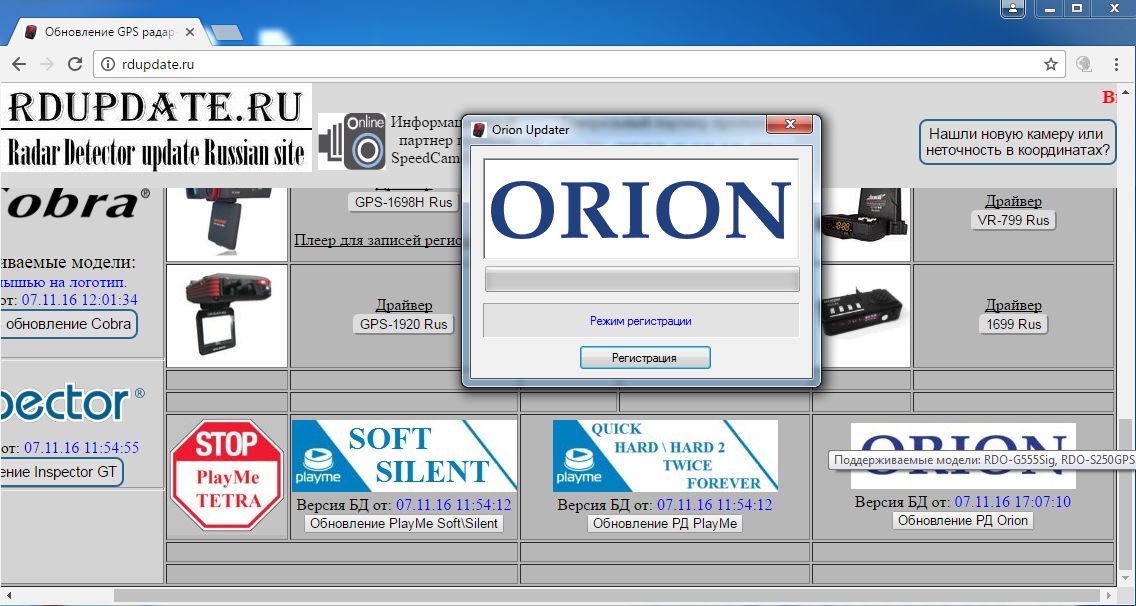The height and width of the screenshot is (606, 1136).
Task: Click the STOP PlayMe TETRA sign
Action: pyautogui.click(x=227, y=475)
